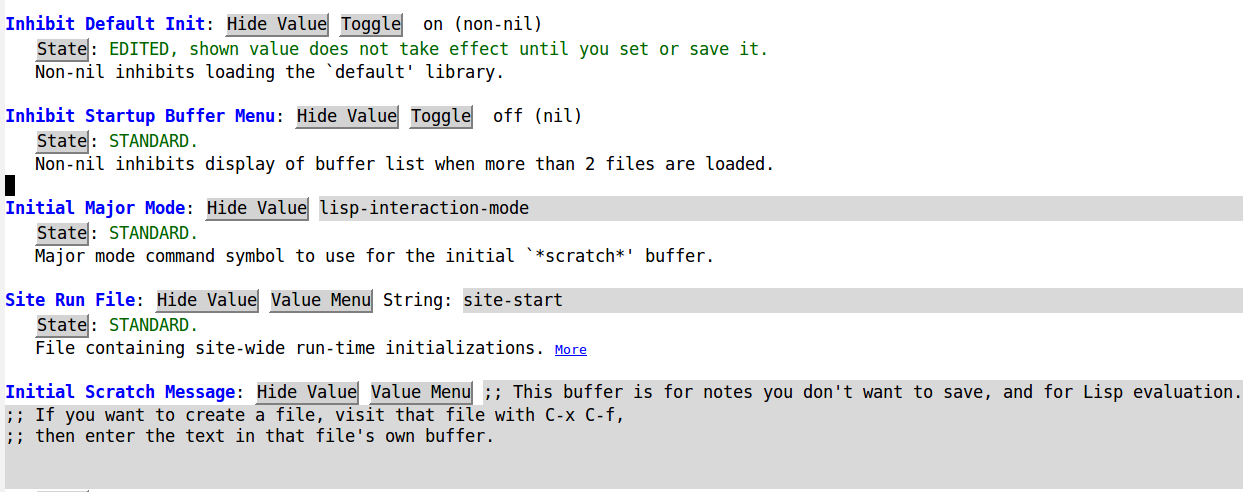Open State button under Site Run File
The image size is (1243, 492).
[62, 325]
